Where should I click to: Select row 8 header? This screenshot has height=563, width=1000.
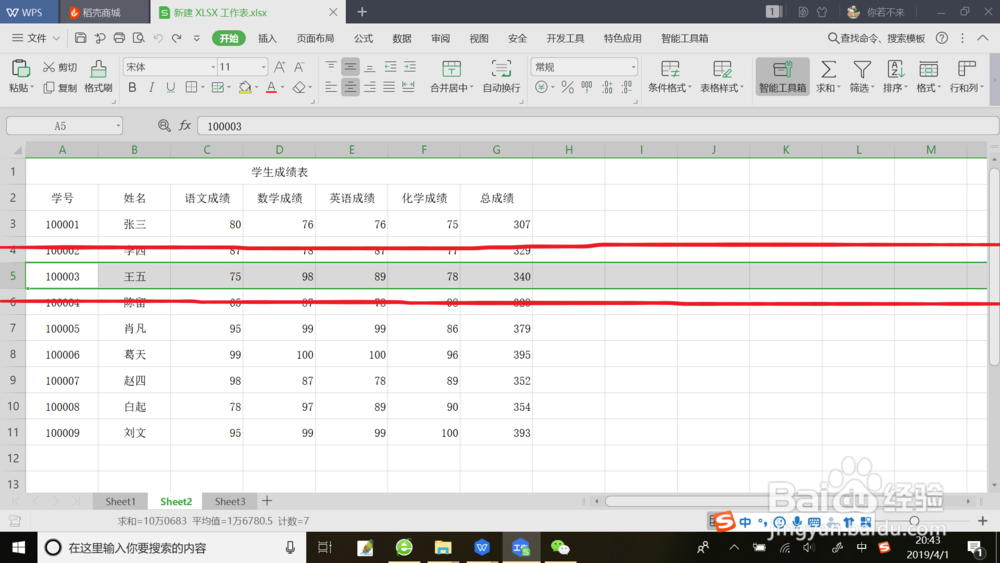13,354
